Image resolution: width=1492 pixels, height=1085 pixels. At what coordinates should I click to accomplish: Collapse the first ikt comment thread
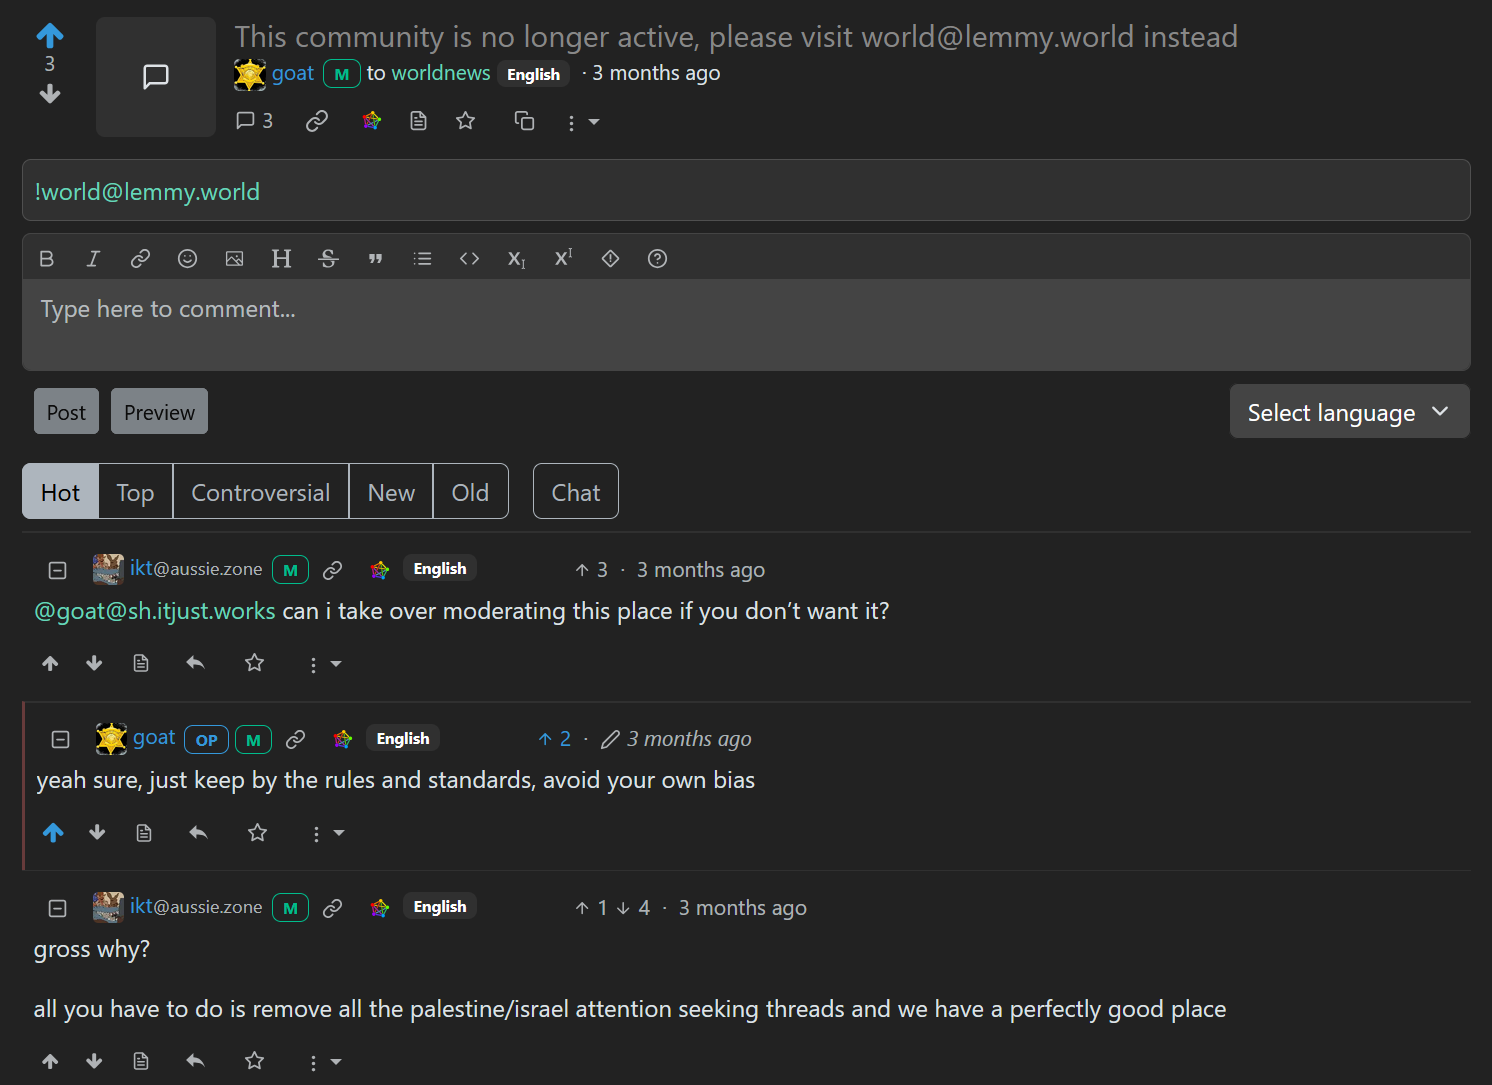tap(58, 570)
